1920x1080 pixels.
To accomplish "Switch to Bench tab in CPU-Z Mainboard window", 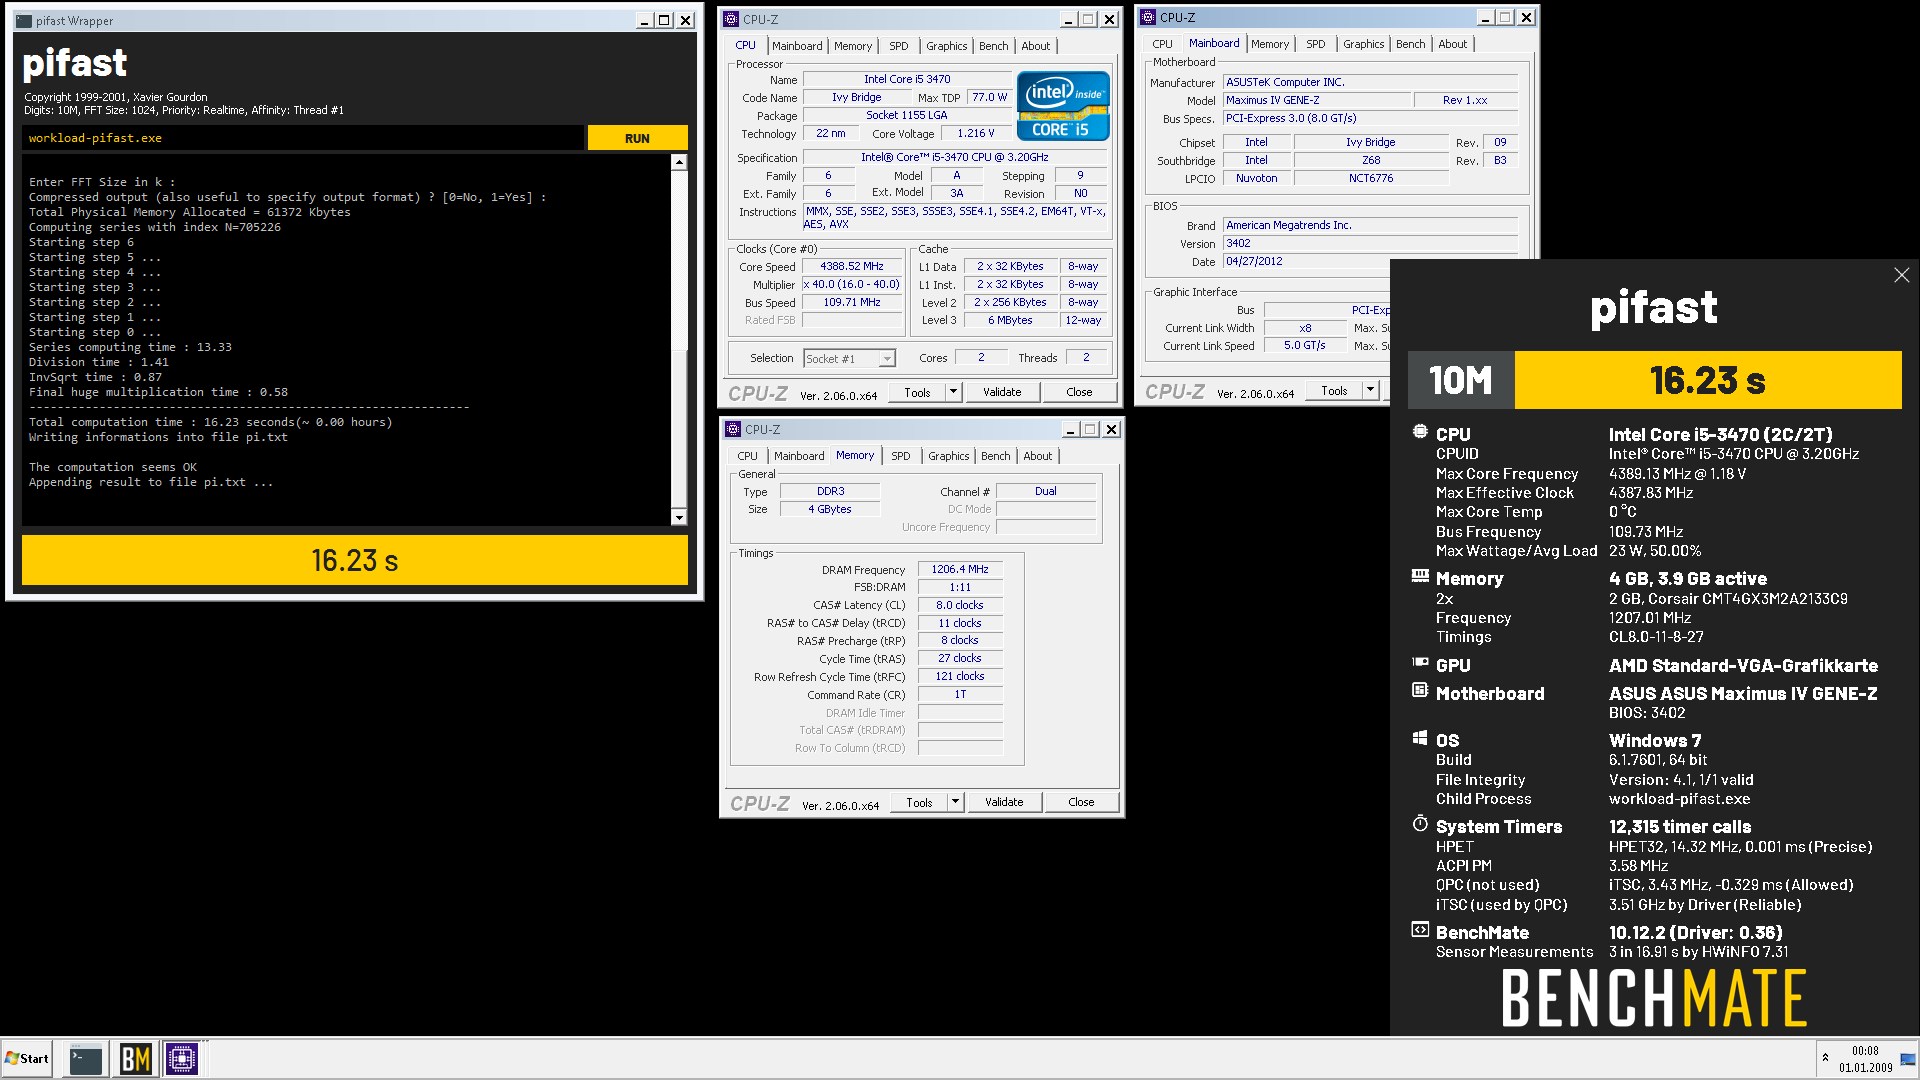I will point(1410,44).
